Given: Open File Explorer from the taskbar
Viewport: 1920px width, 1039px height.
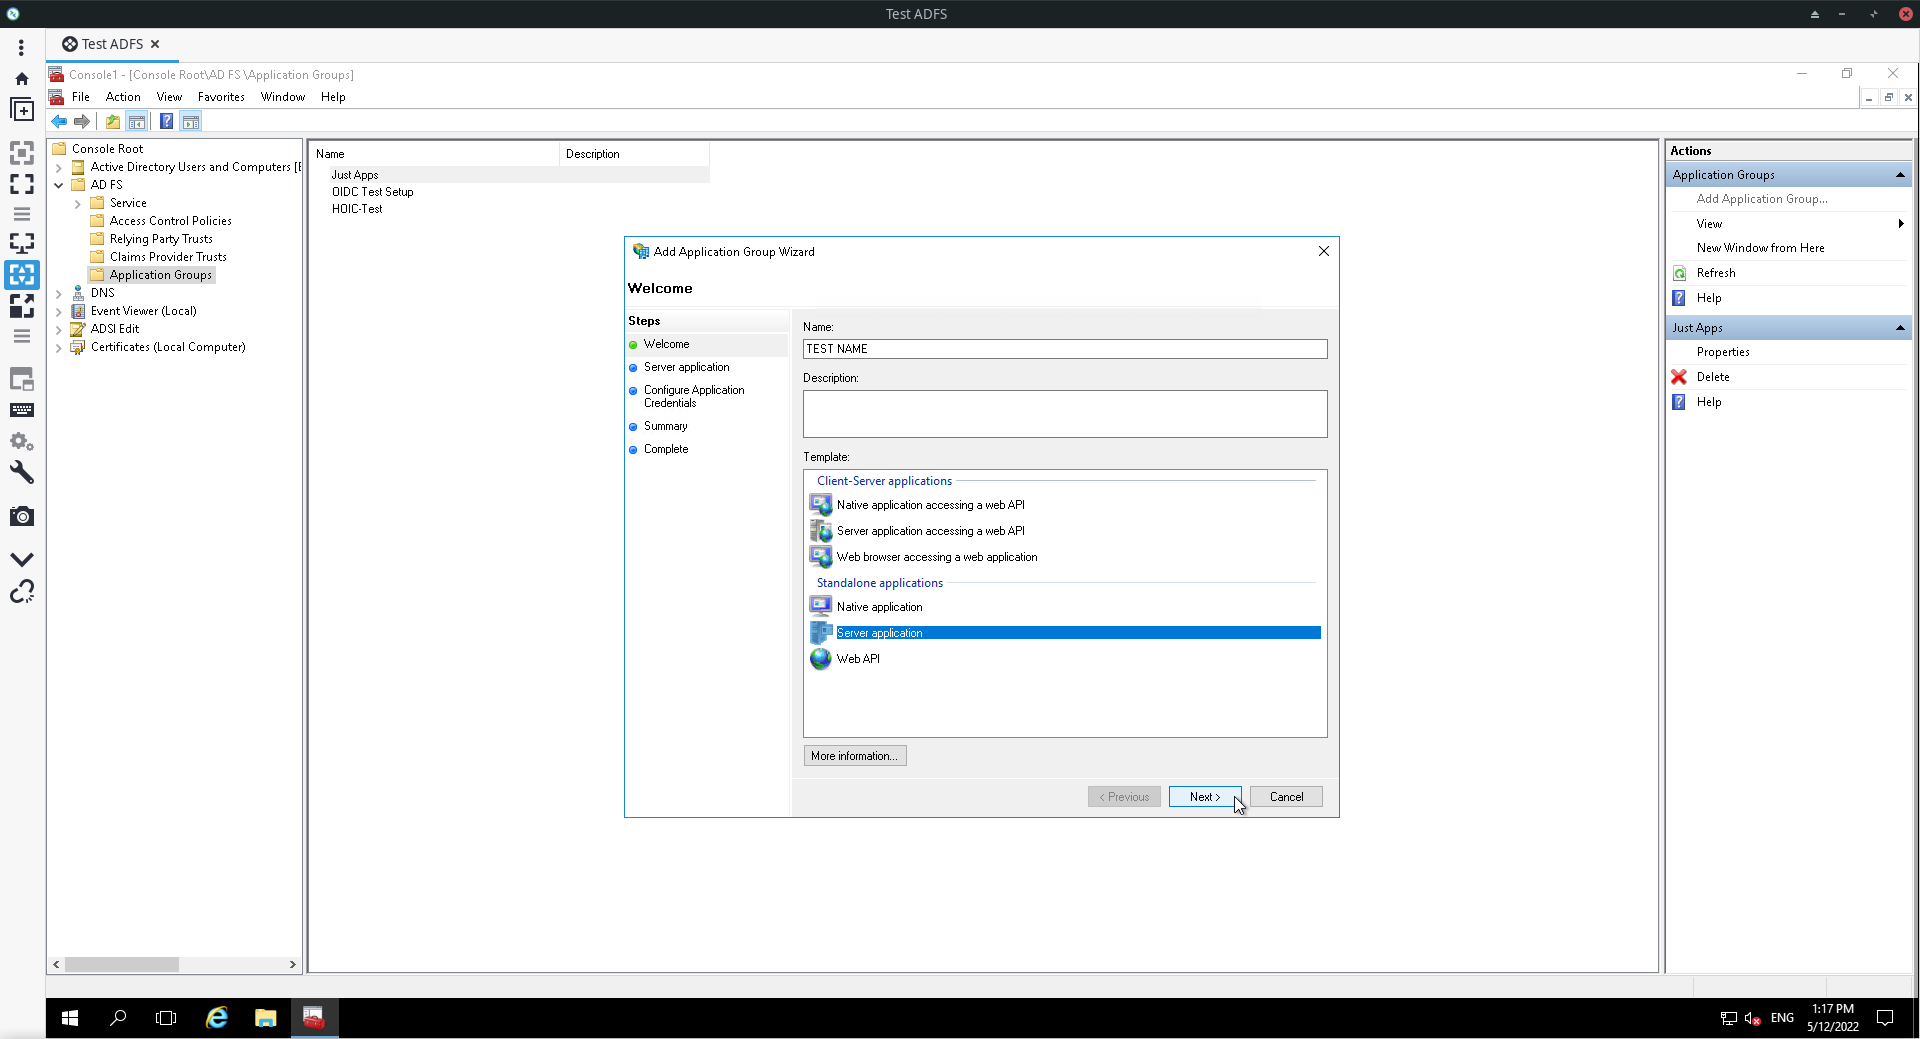Looking at the screenshot, I should [x=265, y=1018].
